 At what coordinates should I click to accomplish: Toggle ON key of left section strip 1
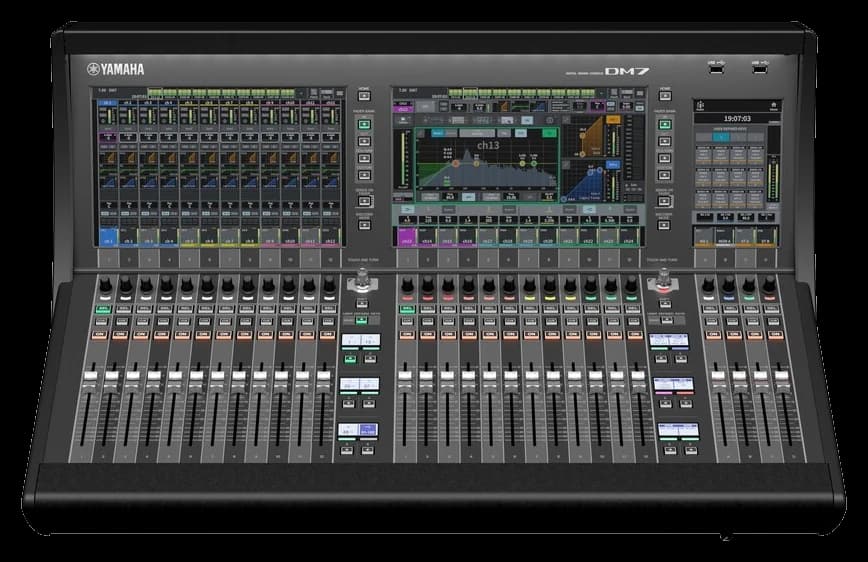[100, 335]
